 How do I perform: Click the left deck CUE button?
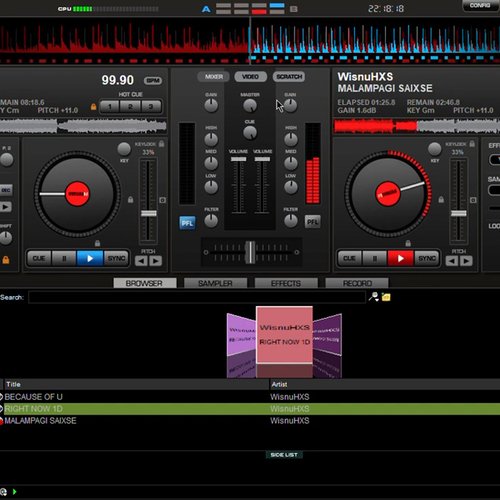tap(39, 258)
